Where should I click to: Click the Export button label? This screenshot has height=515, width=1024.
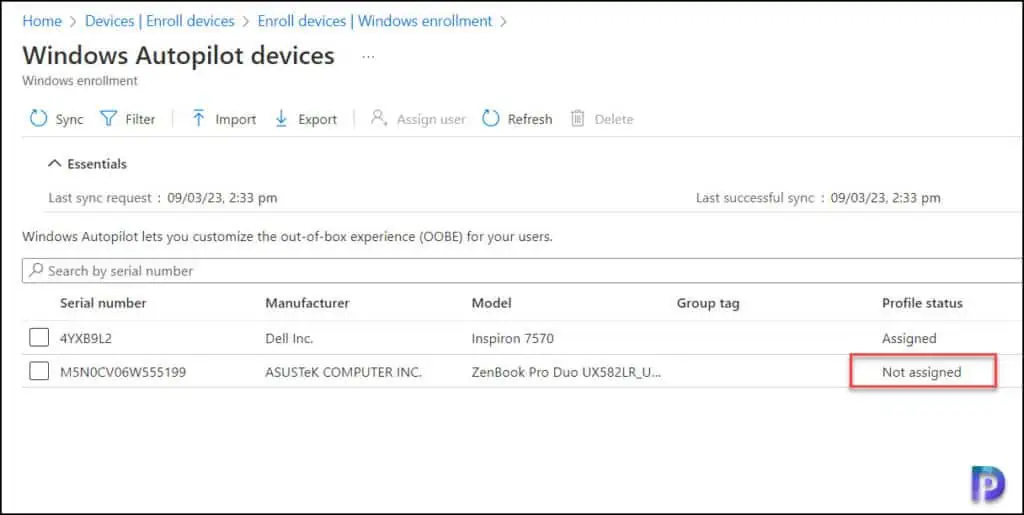point(317,119)
